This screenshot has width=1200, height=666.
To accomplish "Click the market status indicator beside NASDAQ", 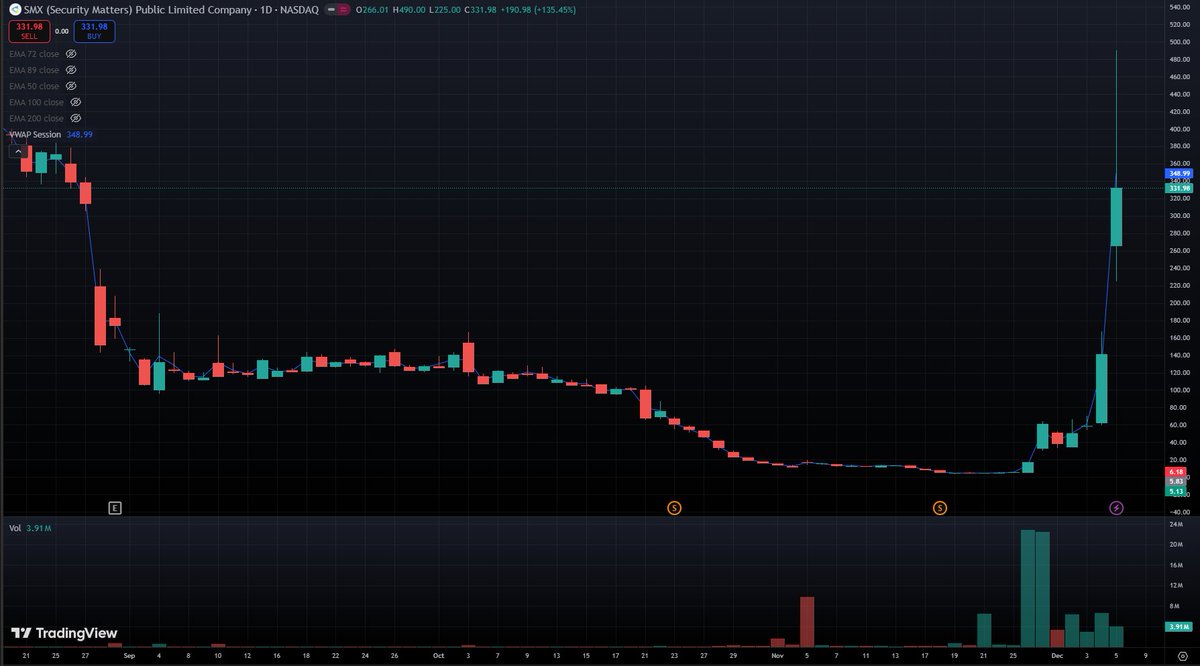I will tap(333, 10).
